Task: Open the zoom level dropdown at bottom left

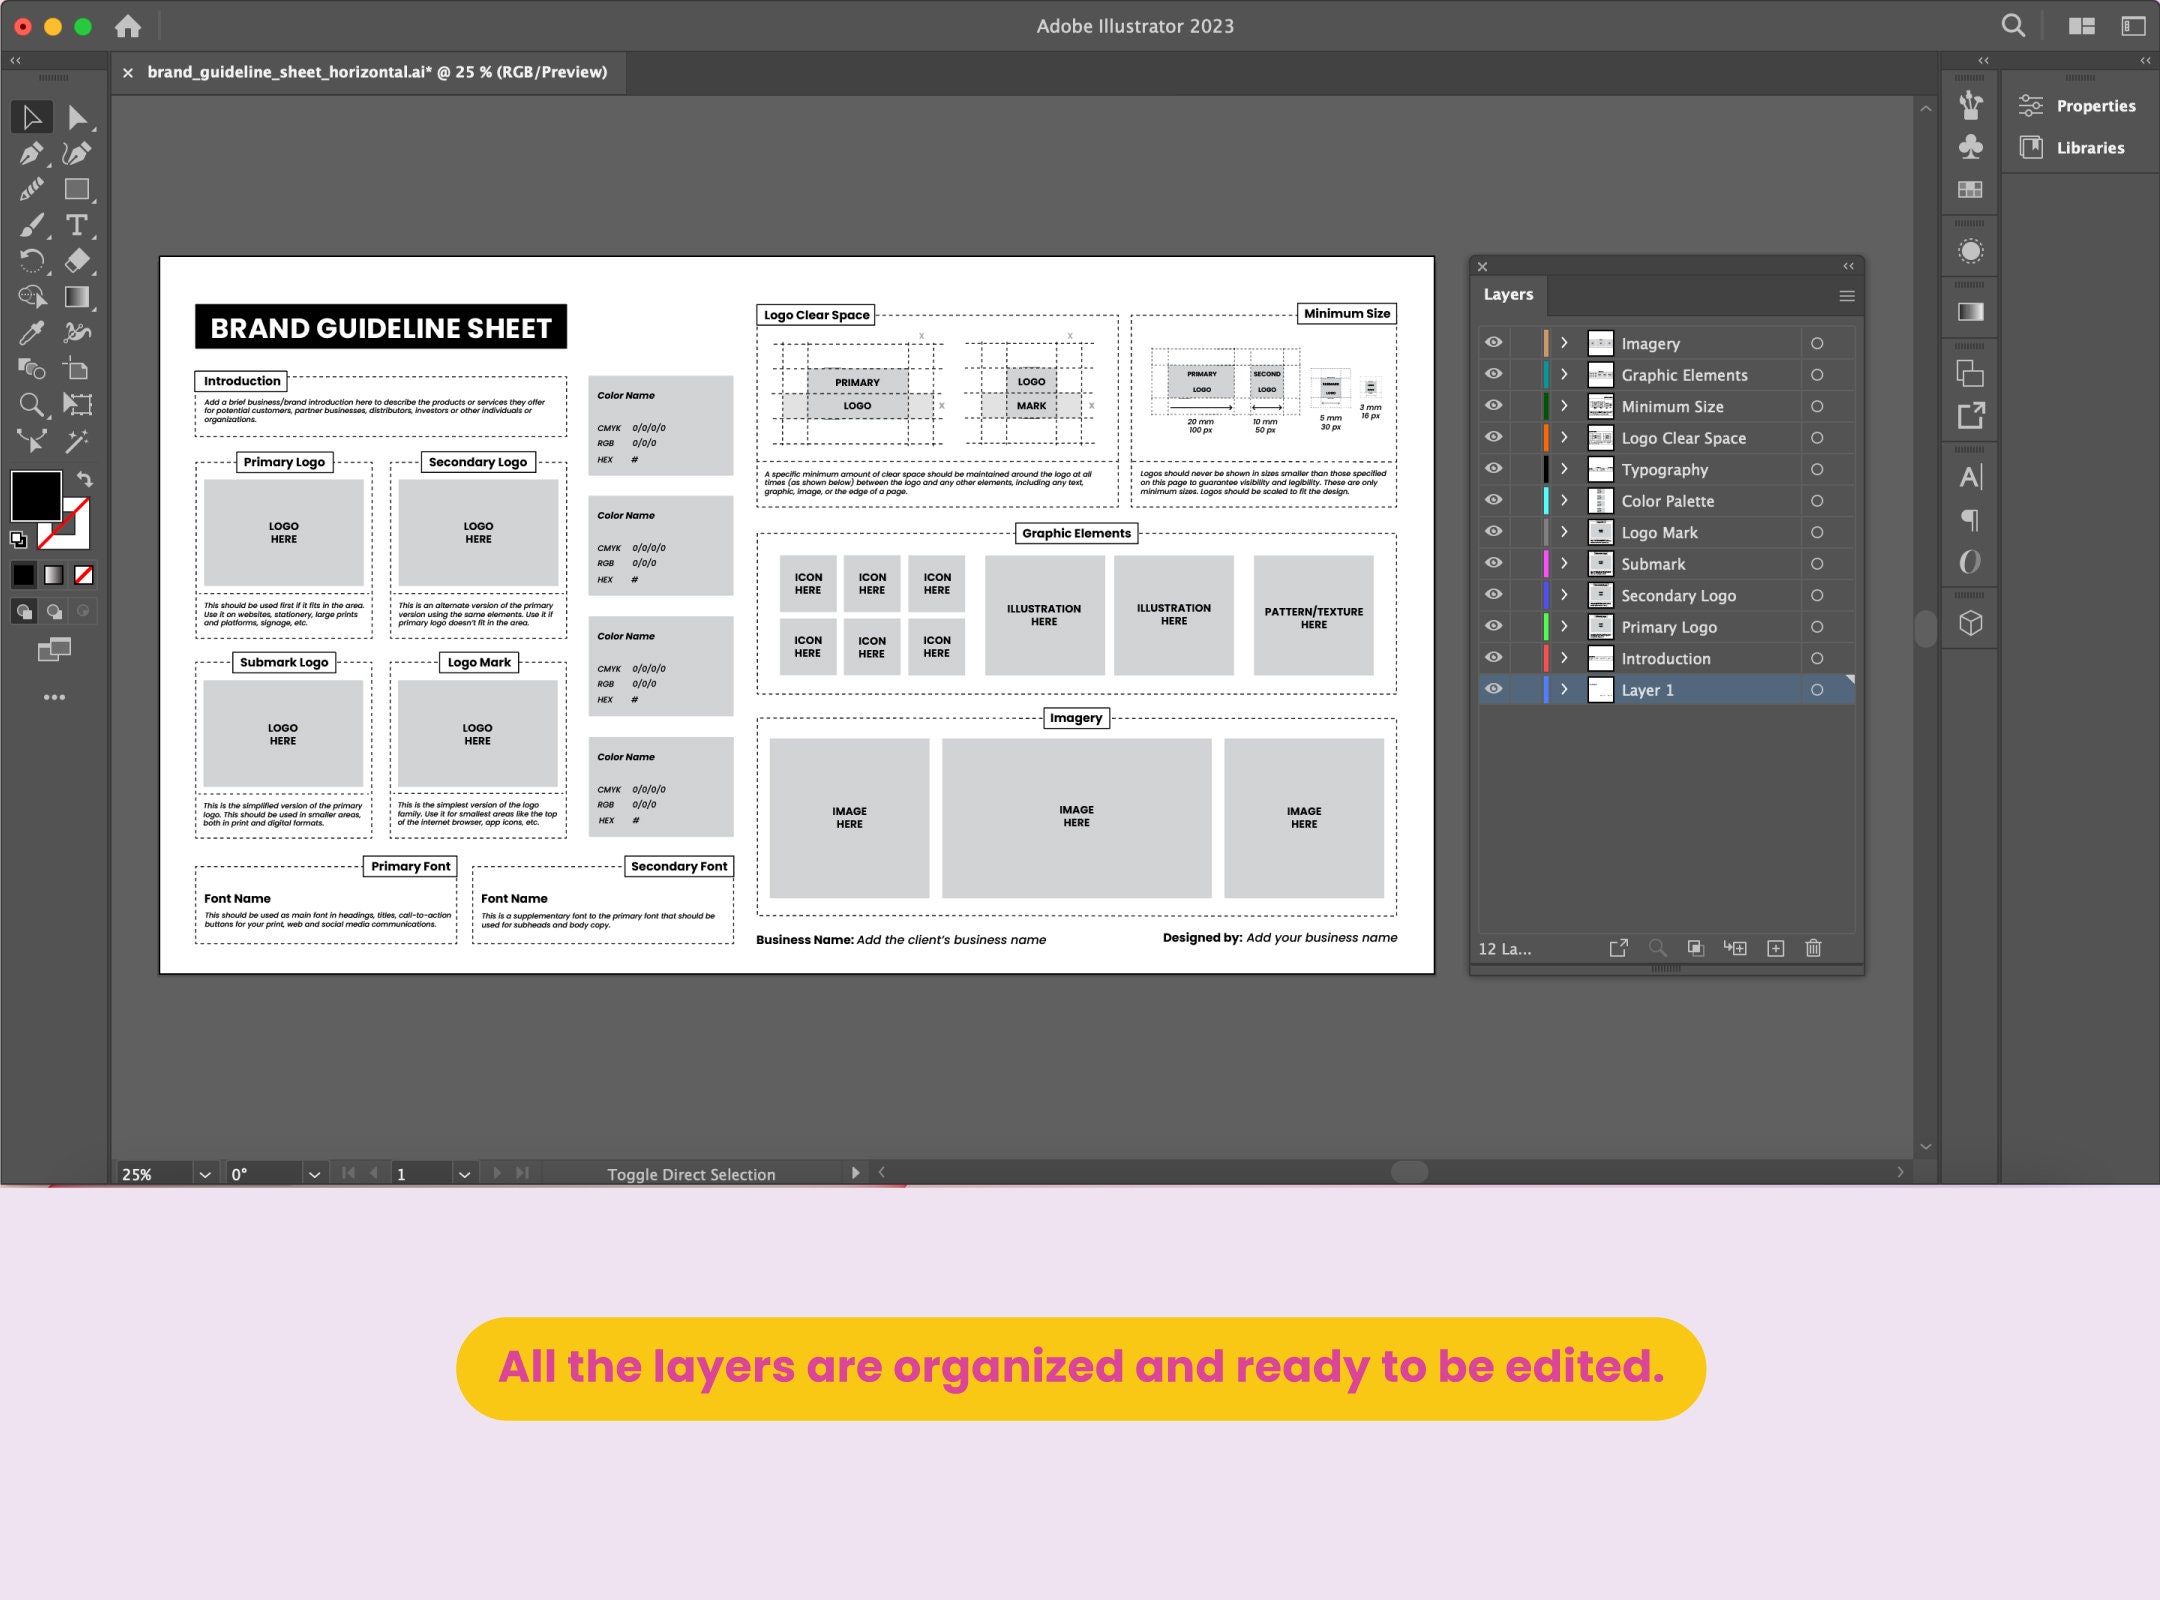Action: click(203, 1174)
